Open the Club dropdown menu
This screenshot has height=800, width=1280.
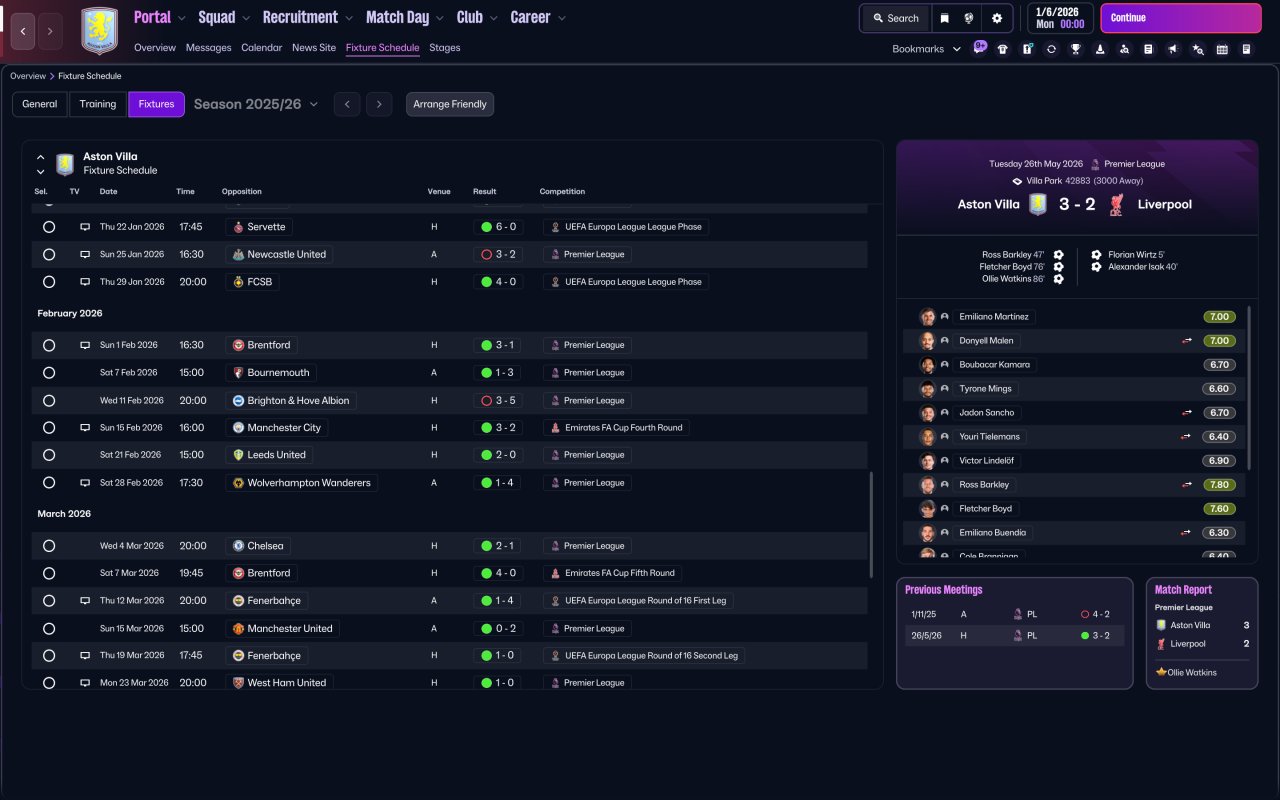tap(478, 17)
